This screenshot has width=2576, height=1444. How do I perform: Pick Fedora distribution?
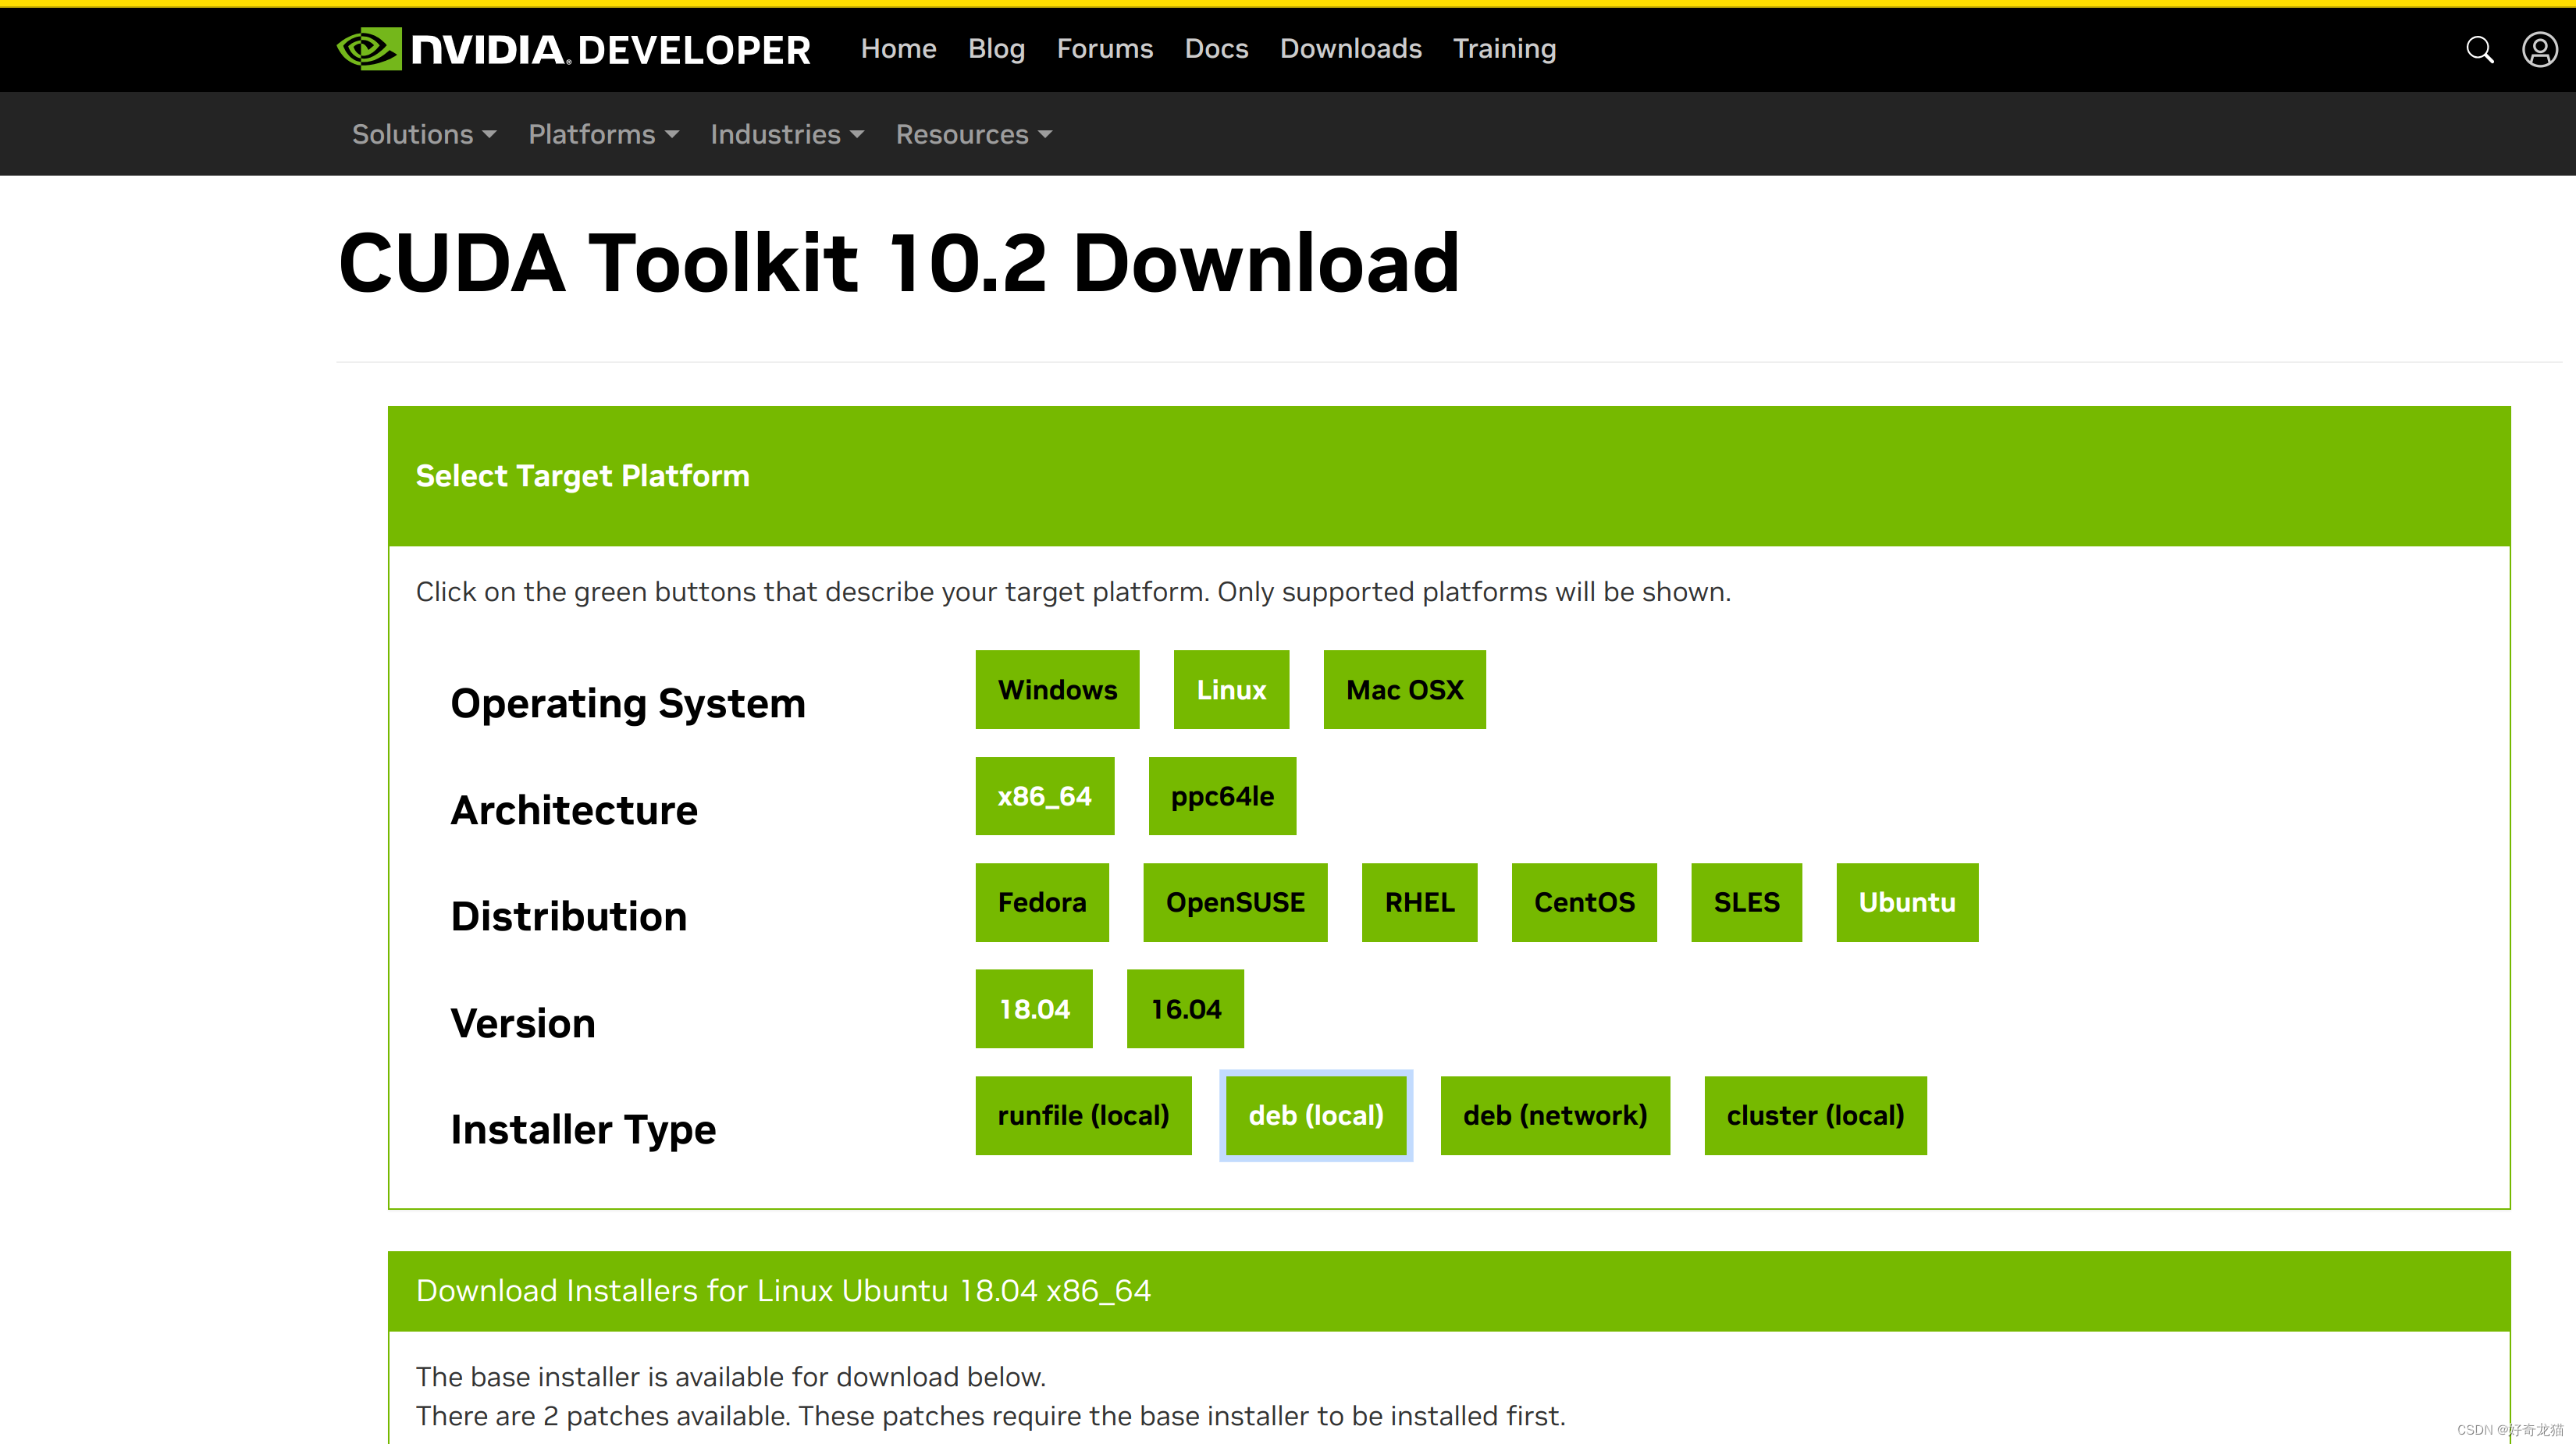tap(1042, 902)
